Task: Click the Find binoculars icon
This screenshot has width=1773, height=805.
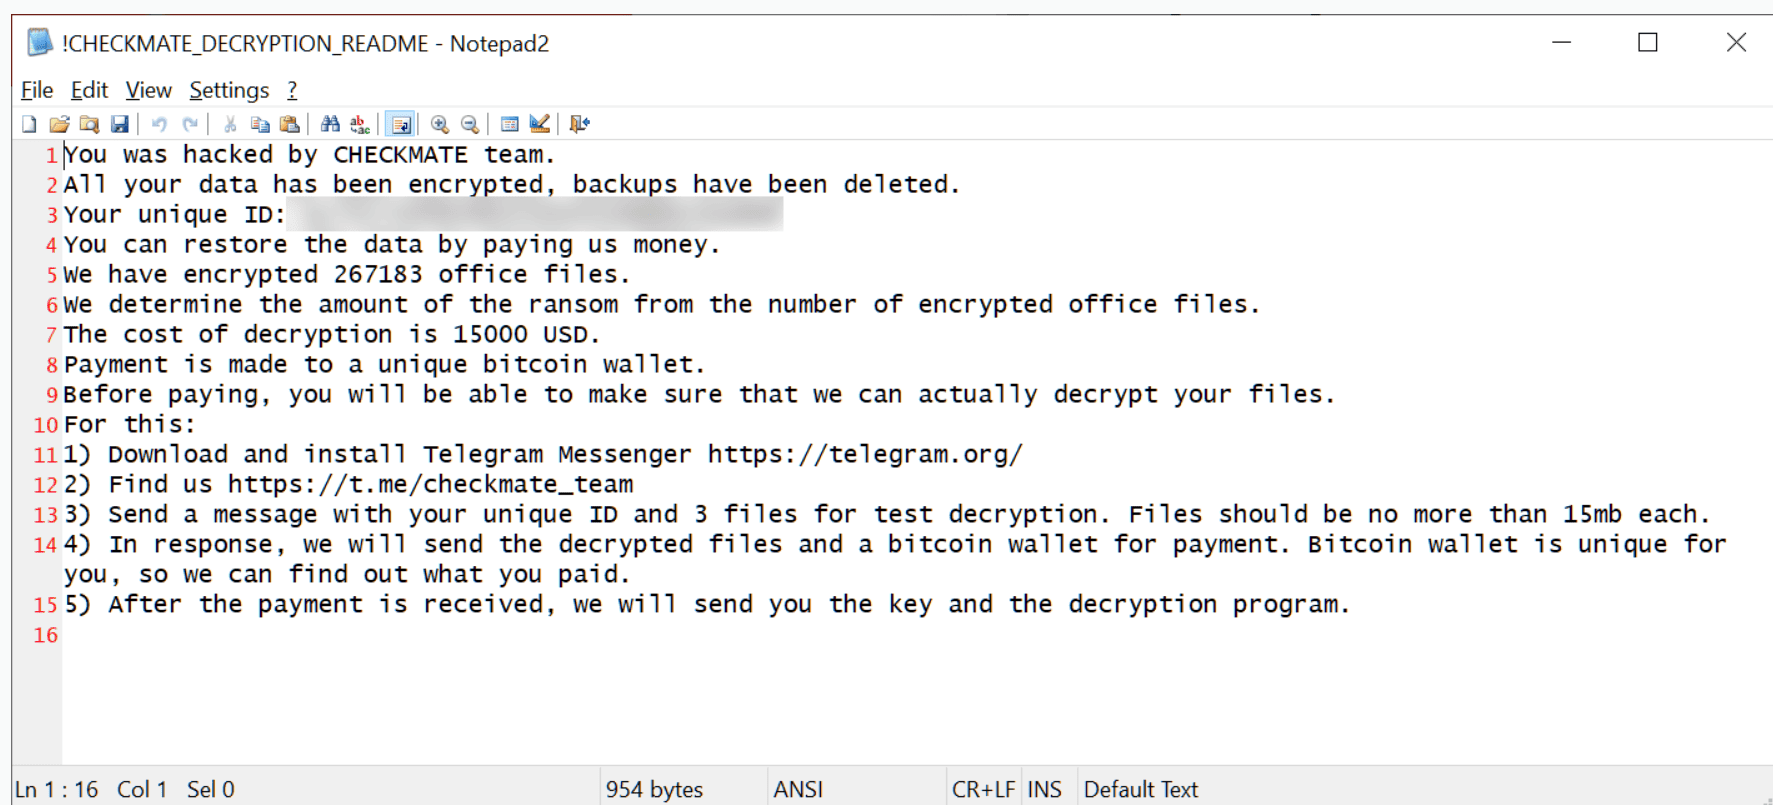Action: click(x=330, y=124)
